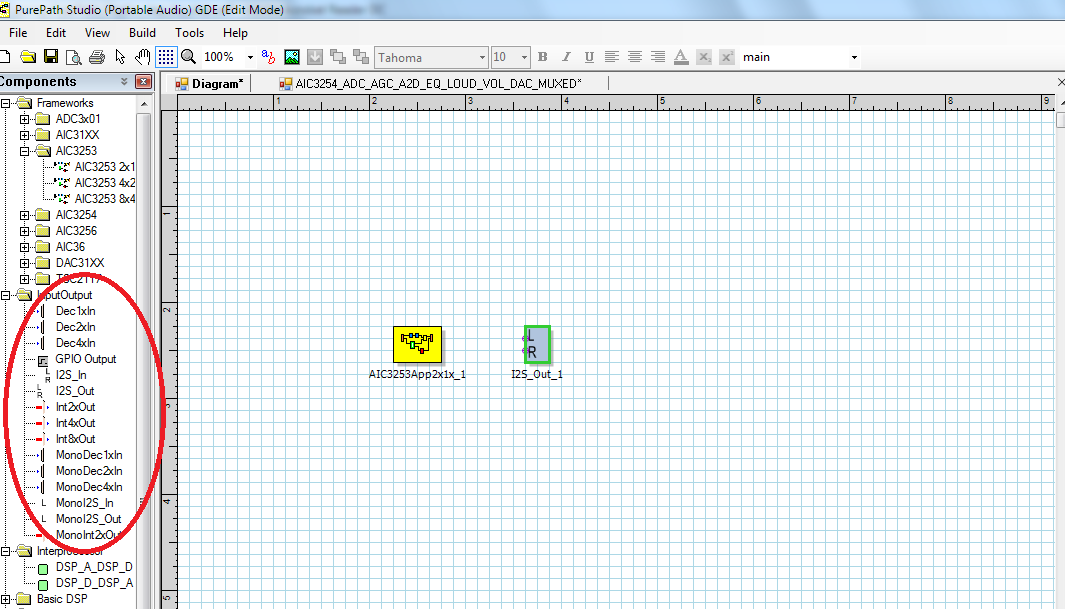The width and height of the screenshot is (1065, 609).
Task: Open the Edit menu
Action: 56,33
